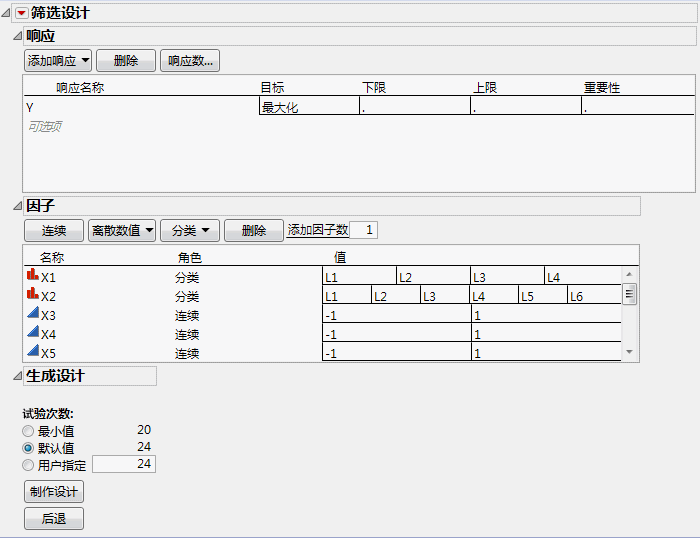Click X1 value cell L4
This screenshot has height=538, width=700.
pyautogui.click(x=583, y=276)
